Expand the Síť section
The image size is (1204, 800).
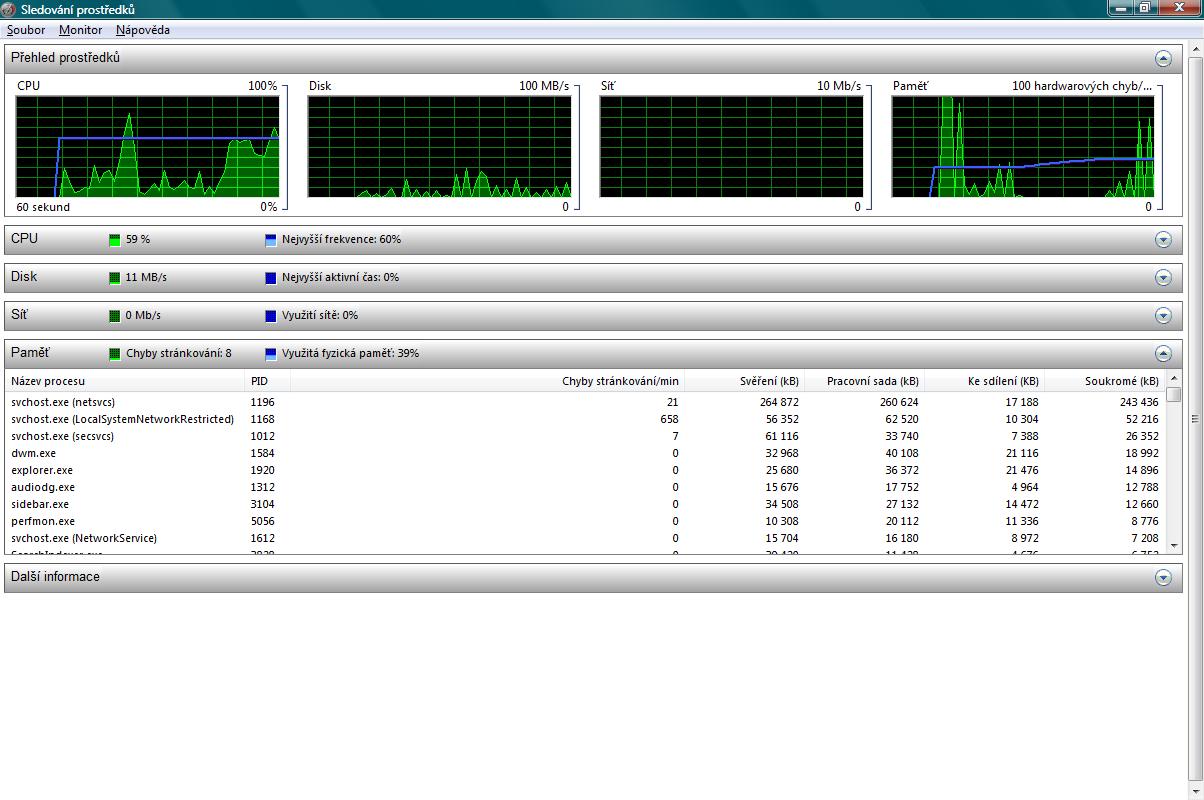[x=1163, y=315]
